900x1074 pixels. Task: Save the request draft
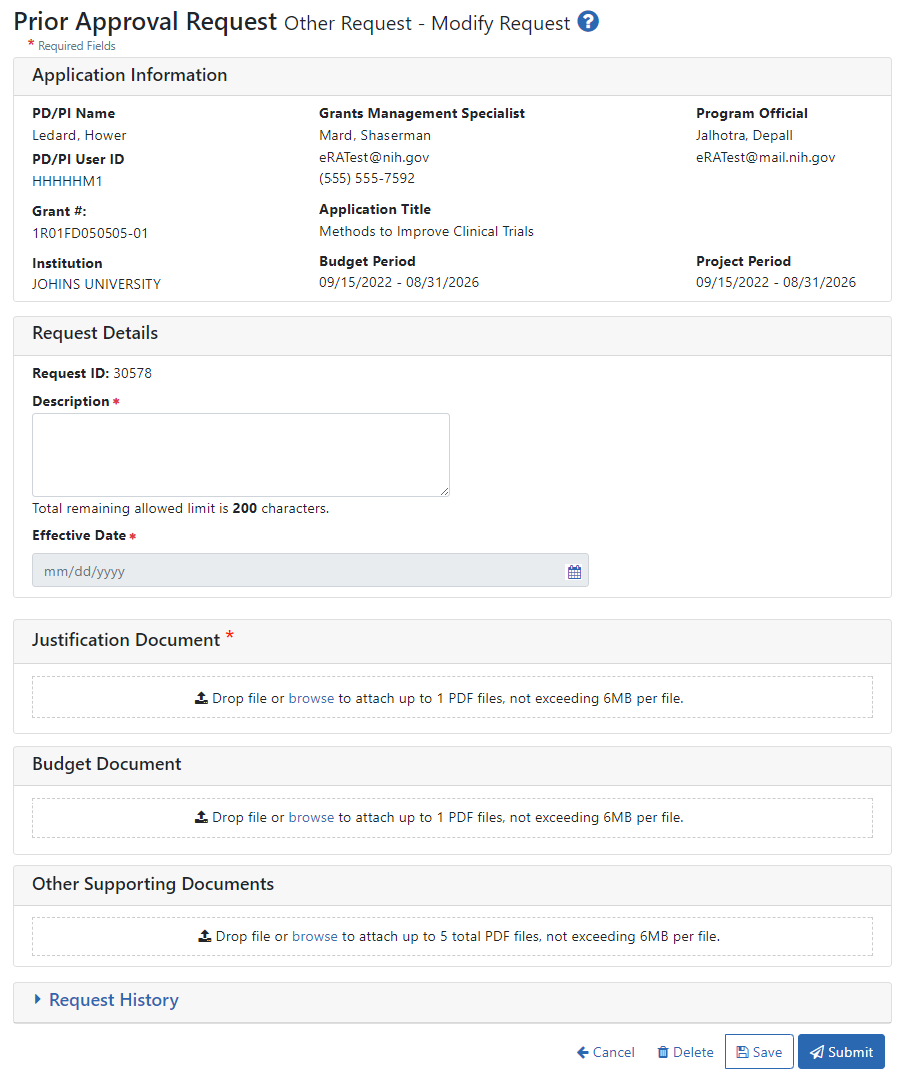coord(759,1052)
